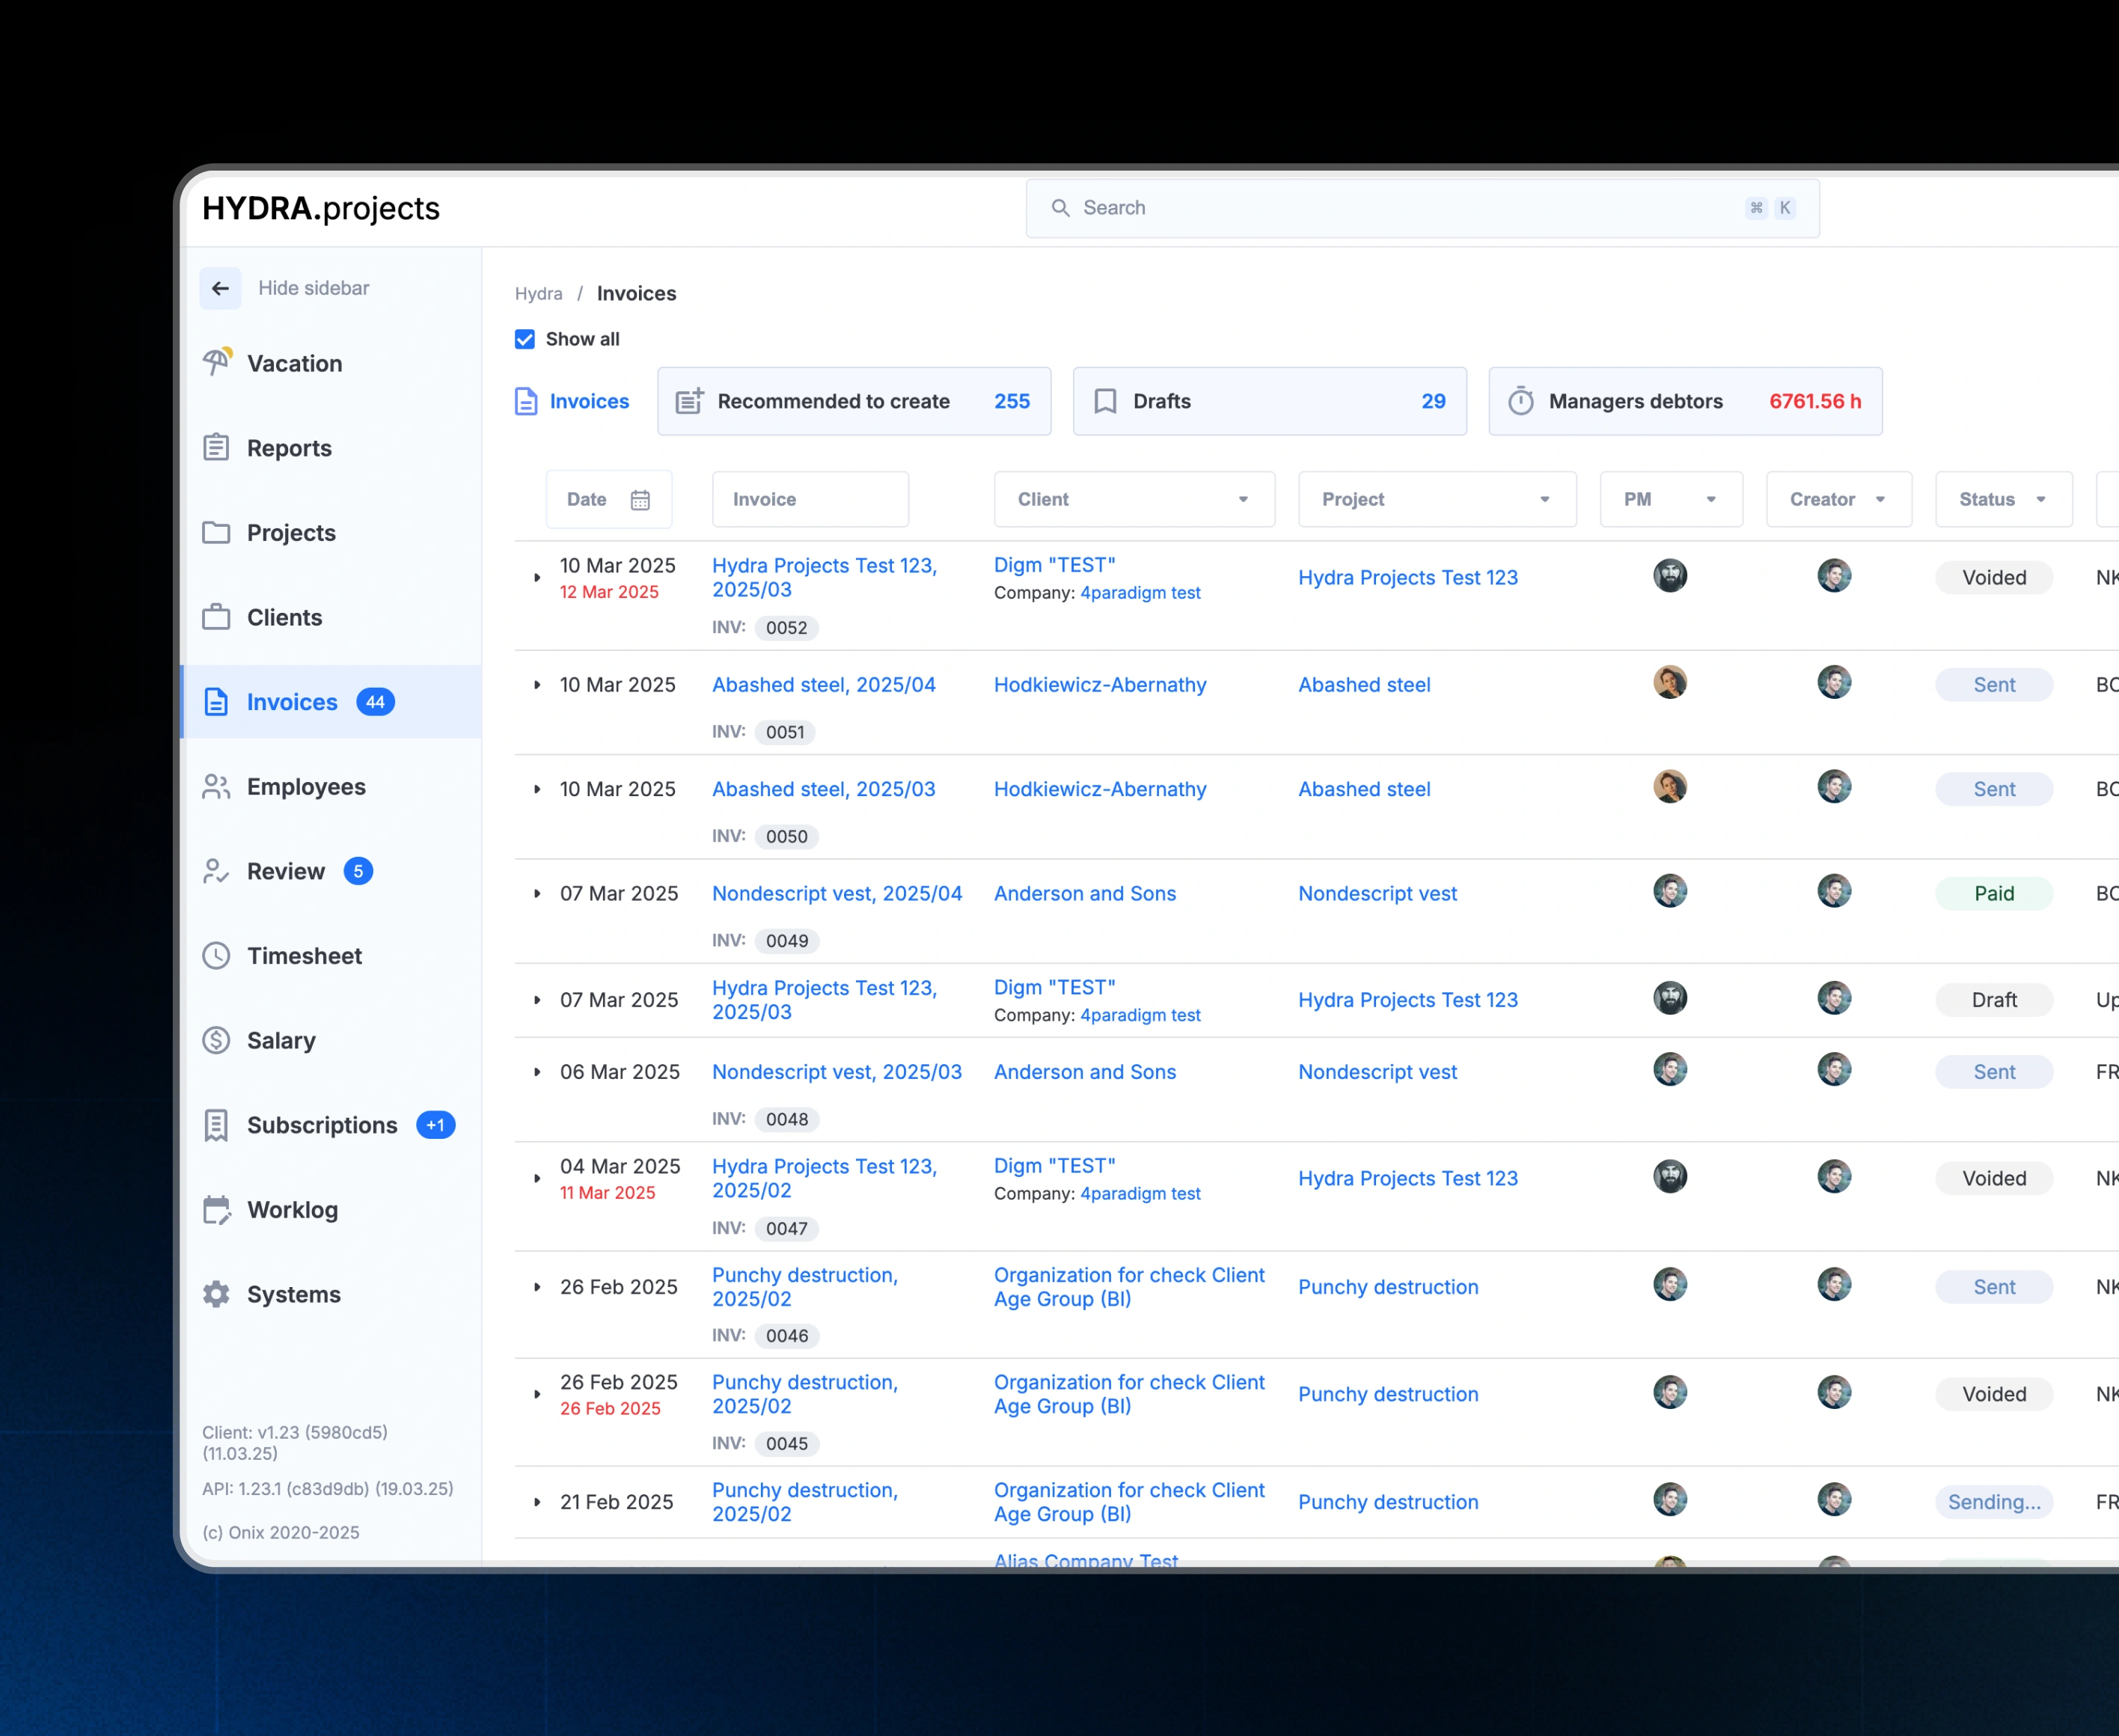Click PM avatar on invoice 0052 row
Screen dimensions: 2119x1736
coord(1670,576)
